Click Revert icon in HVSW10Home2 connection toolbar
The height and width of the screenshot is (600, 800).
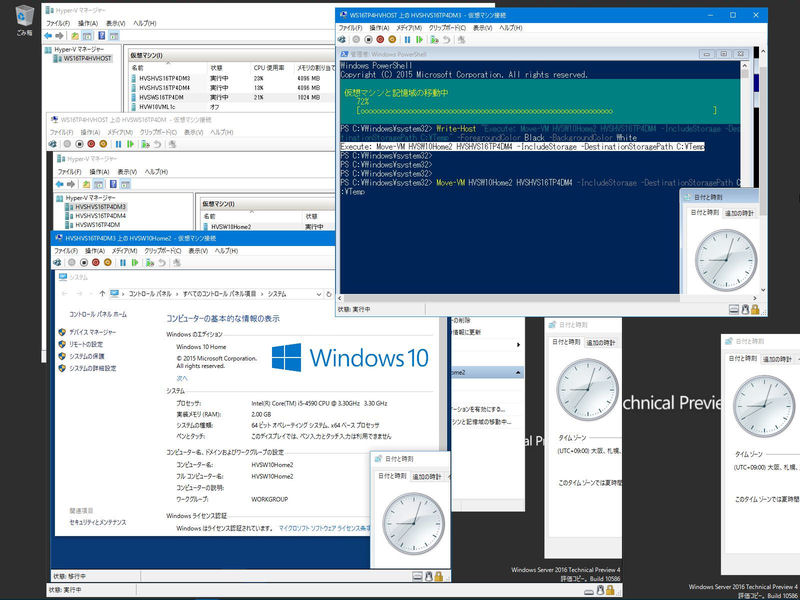pos(162,262)
